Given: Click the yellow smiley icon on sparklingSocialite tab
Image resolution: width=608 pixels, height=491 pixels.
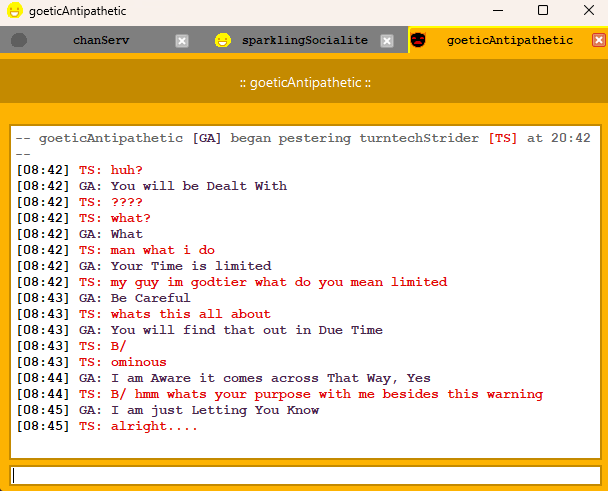Looking at the screenshot, I should (223, 40).
